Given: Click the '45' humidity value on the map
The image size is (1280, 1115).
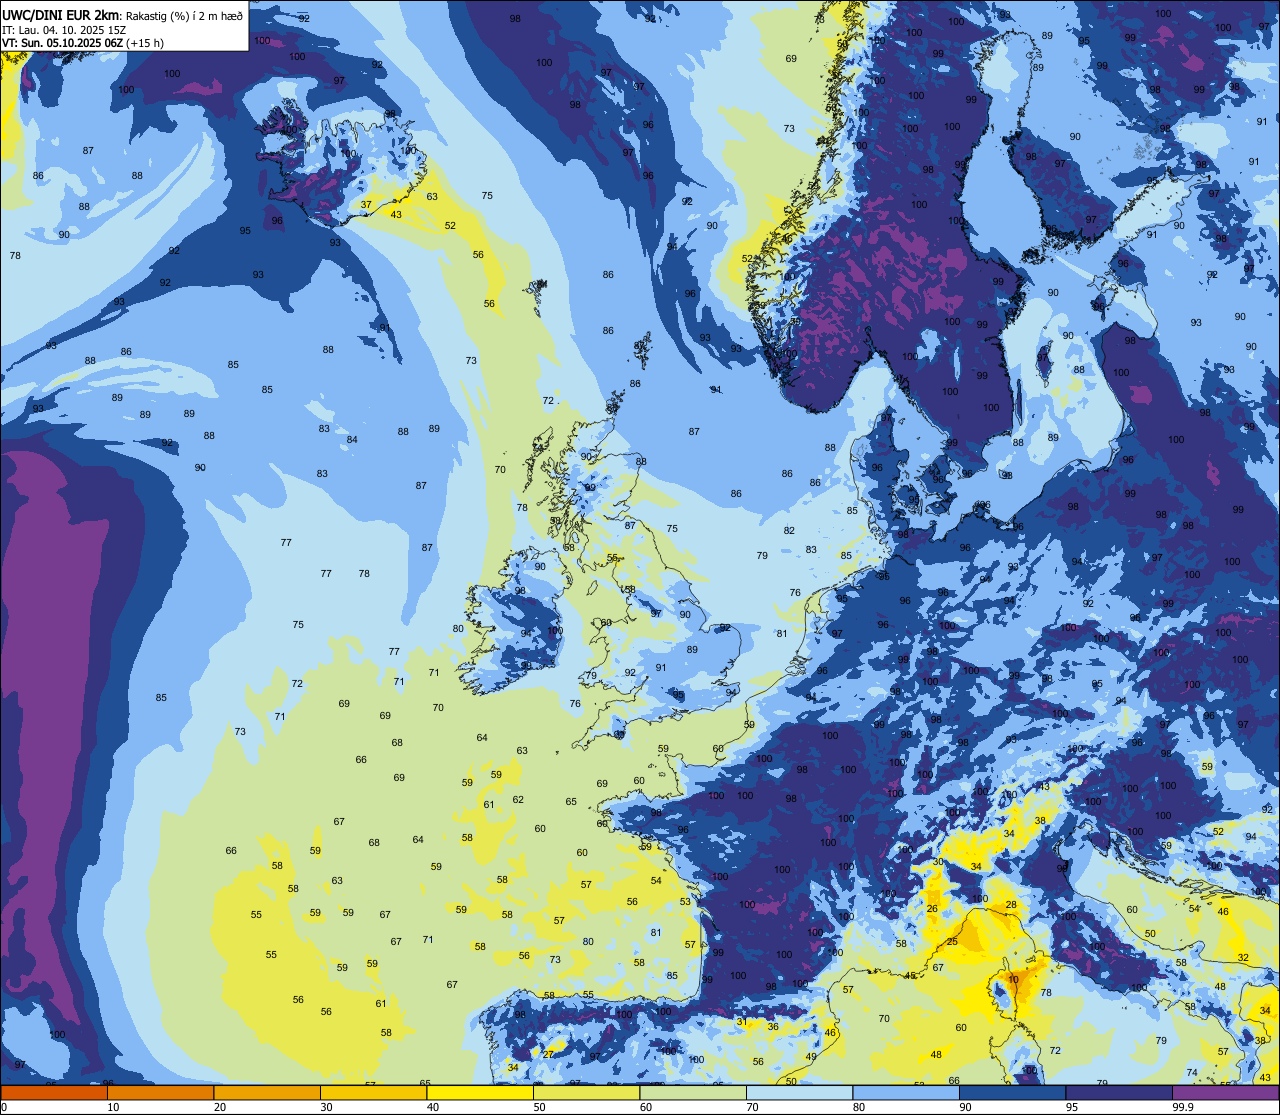Looking at the screenshot, I should pos(910,976).
